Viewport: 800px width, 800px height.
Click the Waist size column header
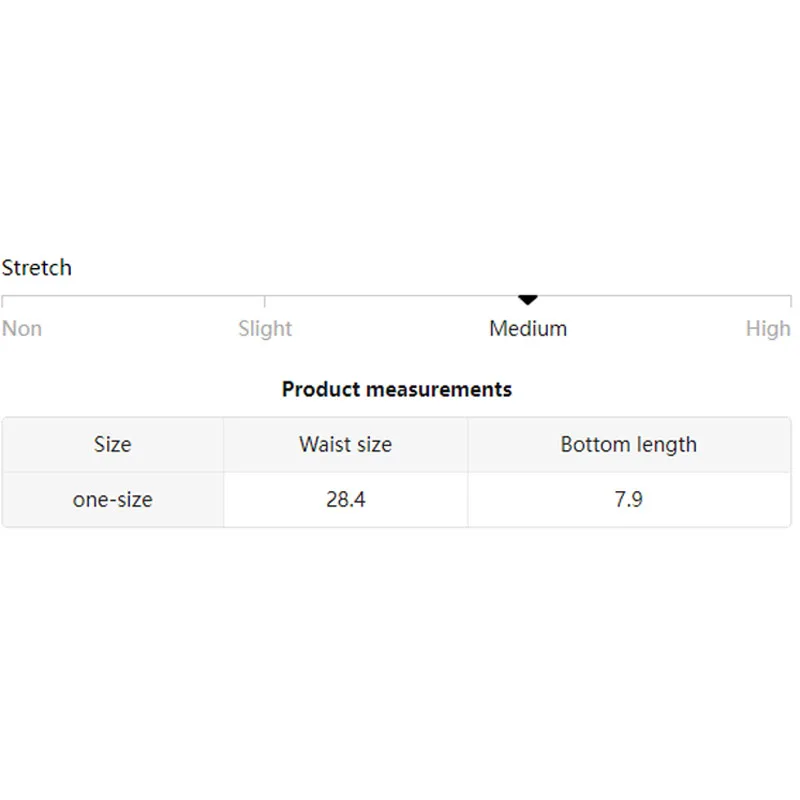coord(345,444)
